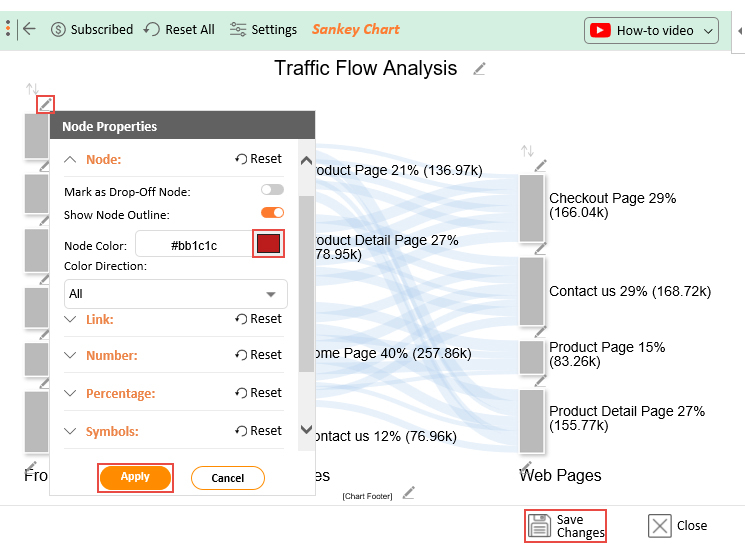Click panel scrollbar up arrow
This screenshot has width=745, height=555.
(306, 161)
